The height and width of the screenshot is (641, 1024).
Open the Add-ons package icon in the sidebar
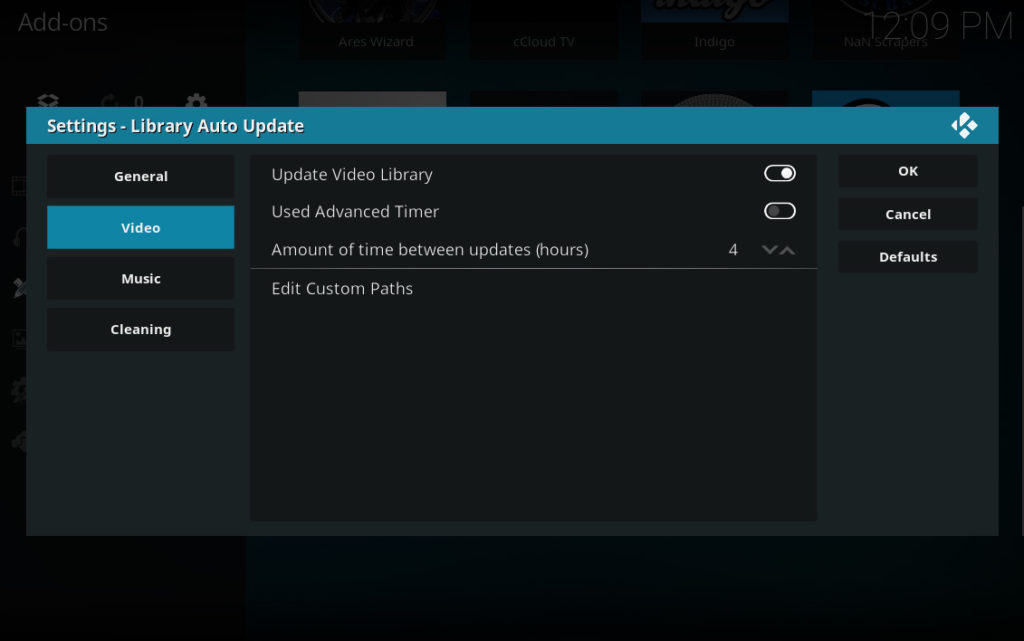click(x=47, y=102)
